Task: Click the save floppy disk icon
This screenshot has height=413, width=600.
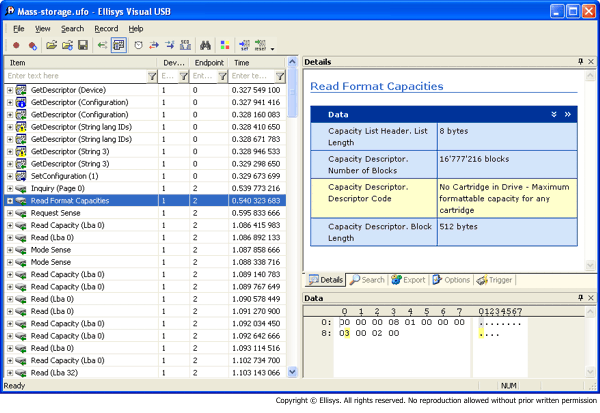Action: pos(81,46)
